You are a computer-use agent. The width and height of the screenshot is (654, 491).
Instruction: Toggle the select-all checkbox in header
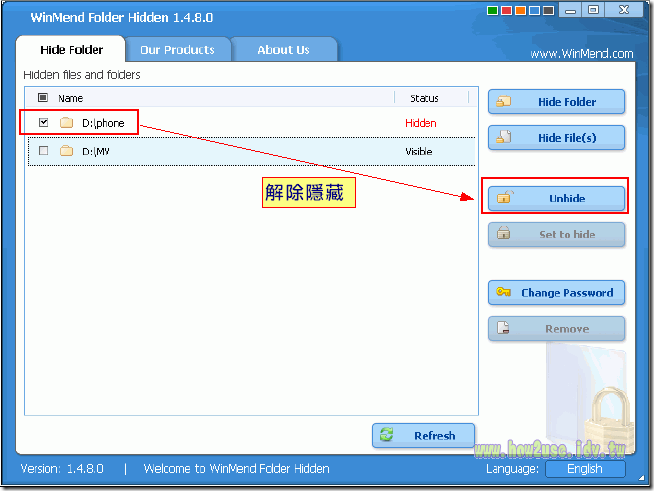pyautogui.click(x=43, y=98)
